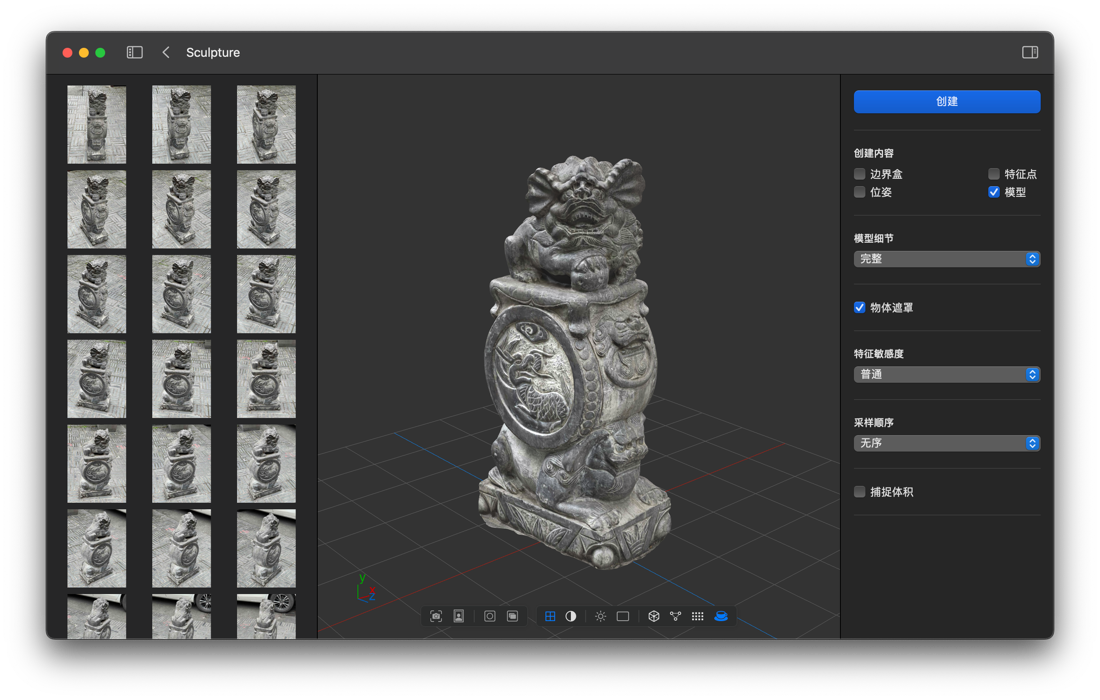This screenshot has height=700, width=1100.
Task: Disable the 物体遮罩 checkbox
Action: coord(859,308)
